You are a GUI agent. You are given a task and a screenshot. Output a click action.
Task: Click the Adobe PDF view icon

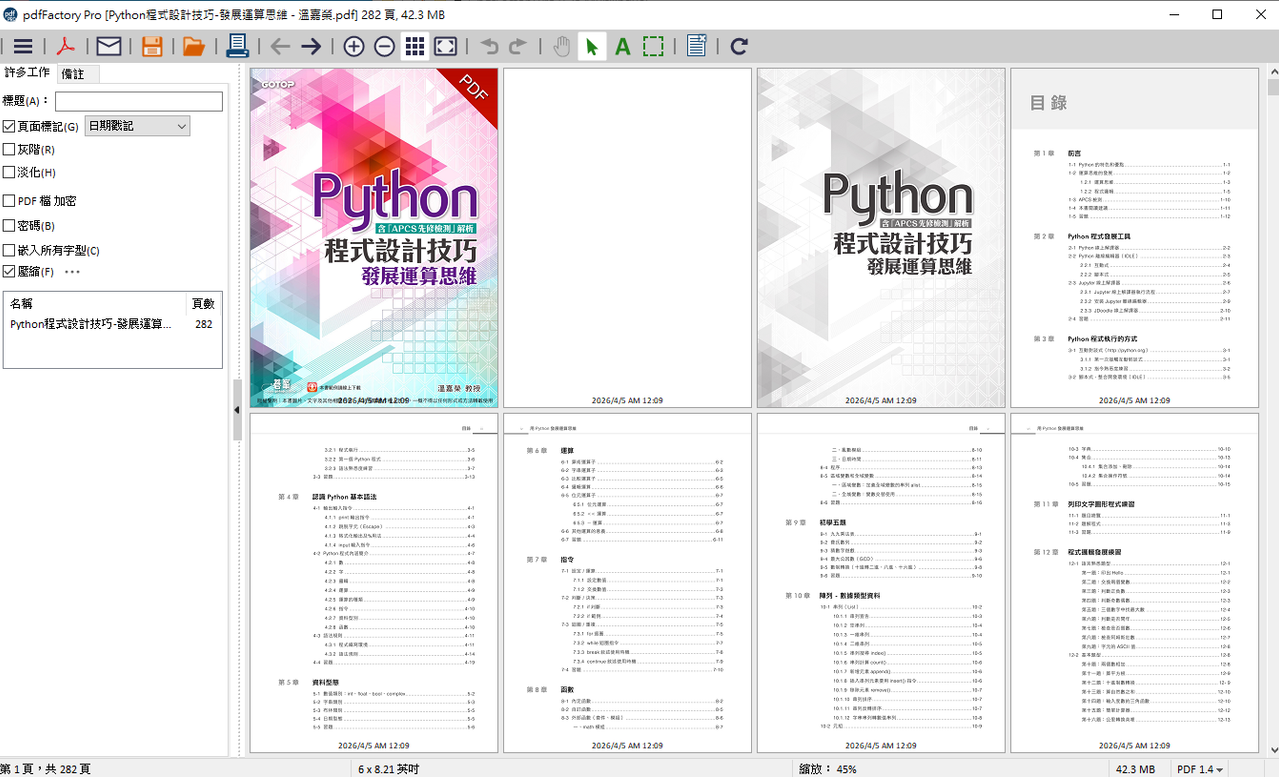(x=65, y=46)
